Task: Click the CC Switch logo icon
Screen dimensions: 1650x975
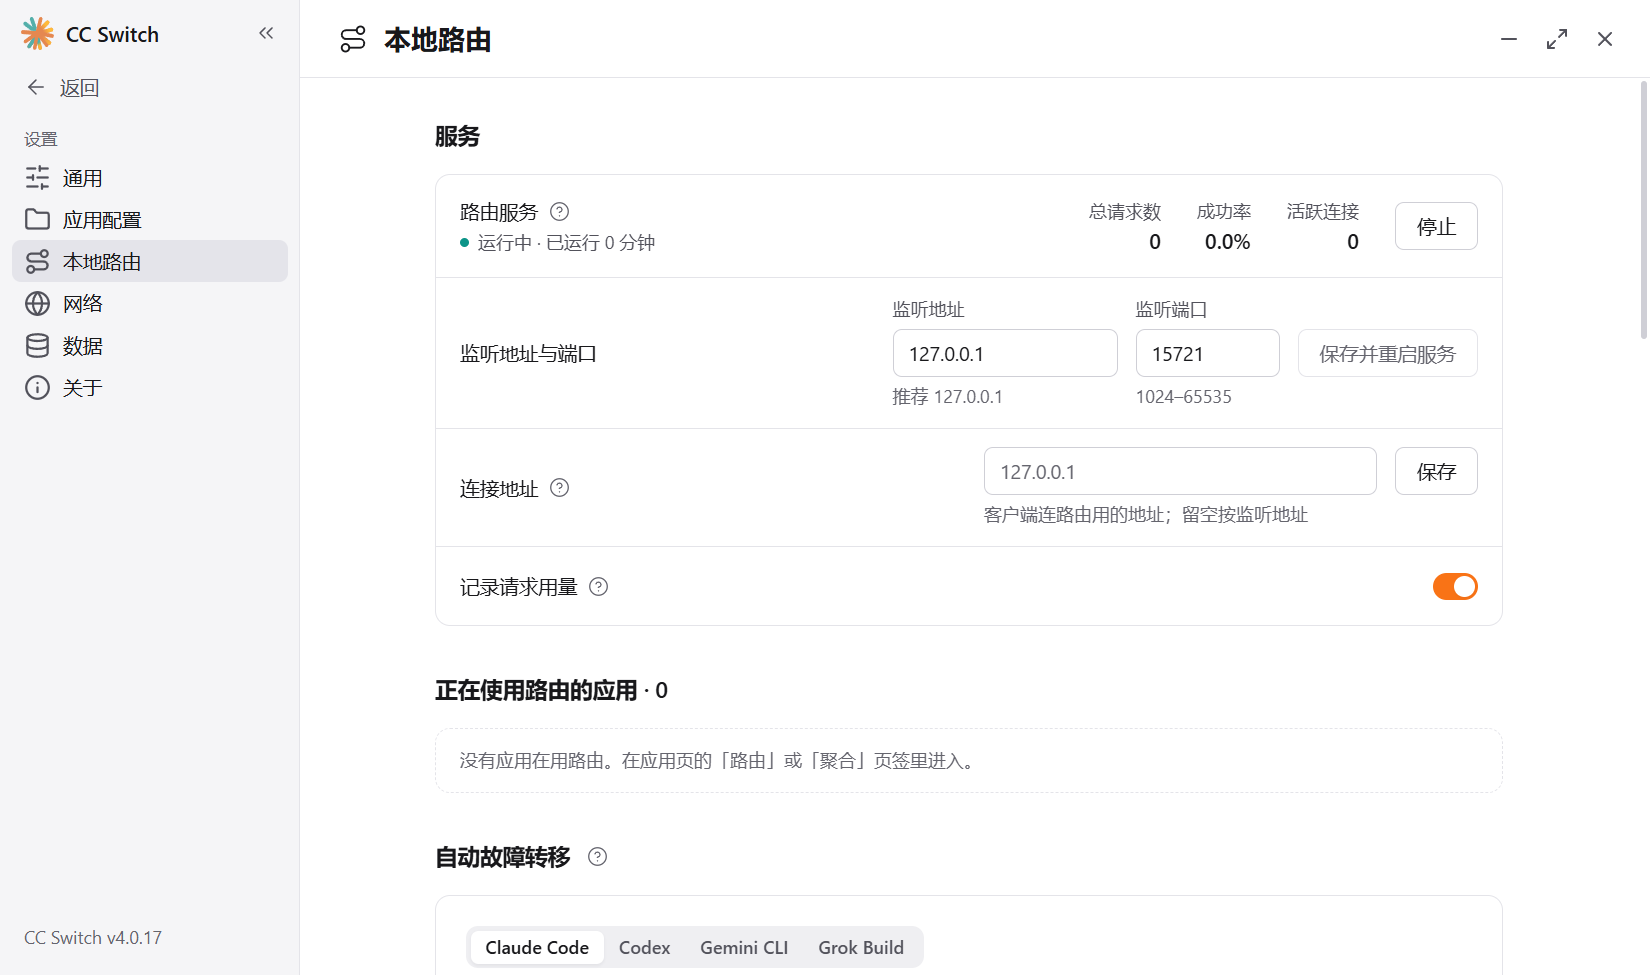Action: pyautogui.click(x=38, y=34)
